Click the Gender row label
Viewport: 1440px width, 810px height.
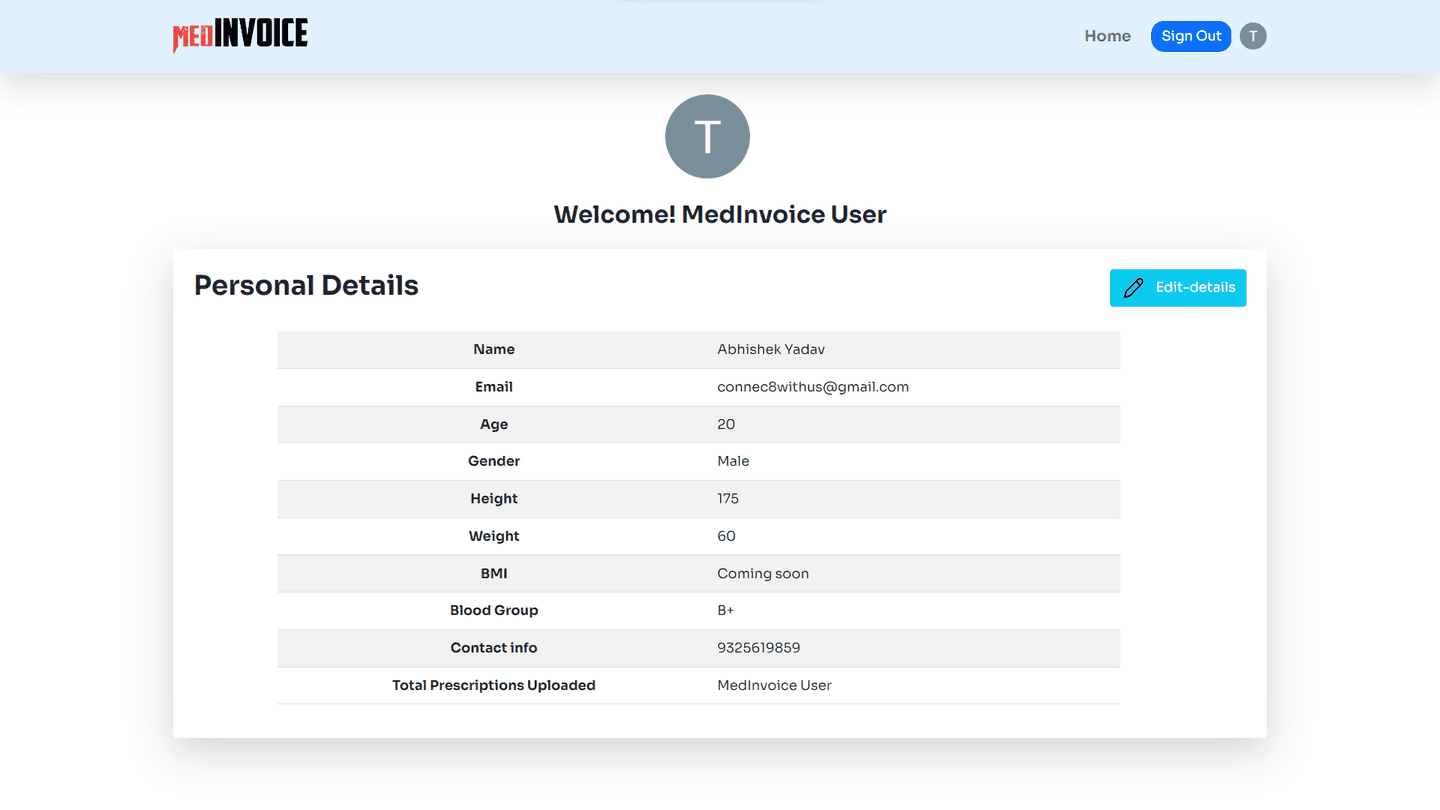[x=494, y=462]
